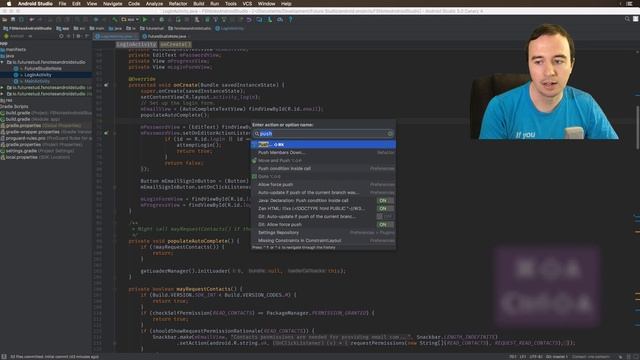Open the Navigate menu
The height and width of the screenshot is (360, 640).
coord(112,4)
